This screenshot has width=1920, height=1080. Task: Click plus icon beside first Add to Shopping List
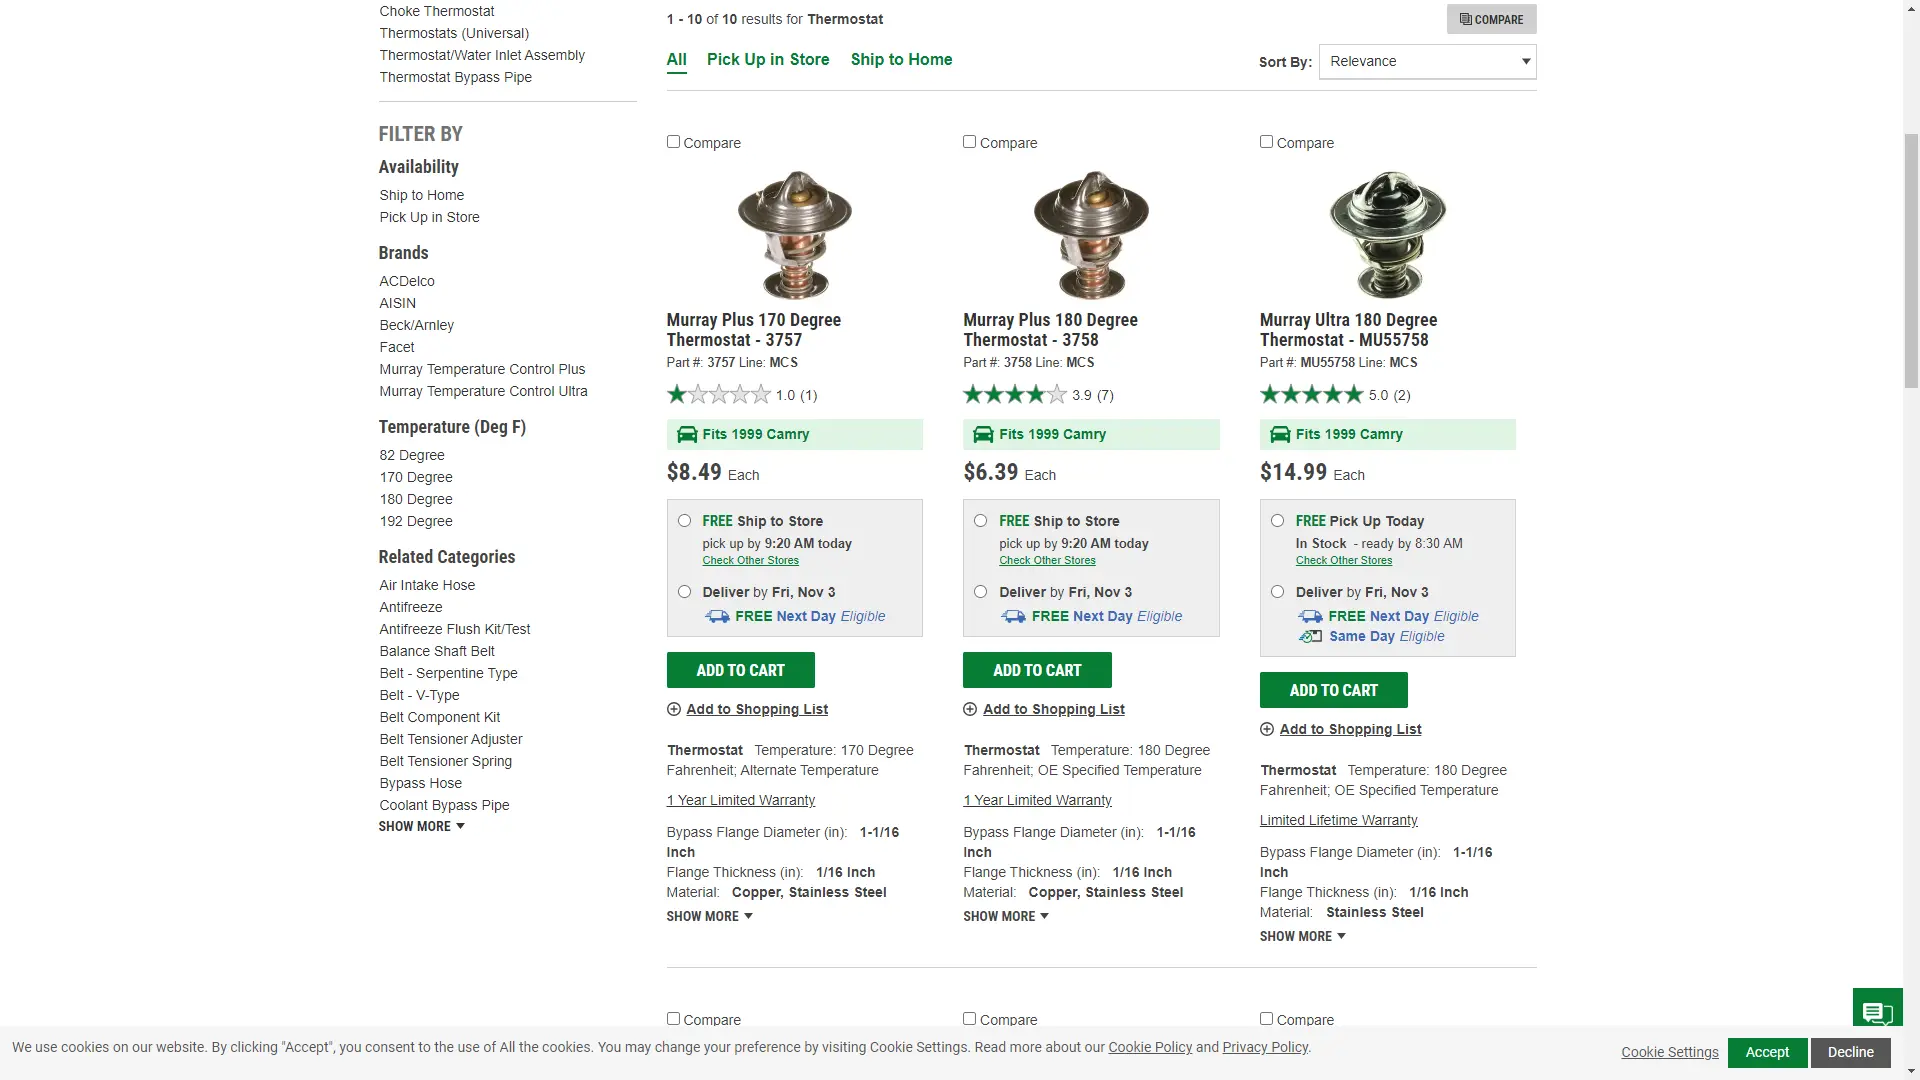pyautogui.click(x=673, y=709)
